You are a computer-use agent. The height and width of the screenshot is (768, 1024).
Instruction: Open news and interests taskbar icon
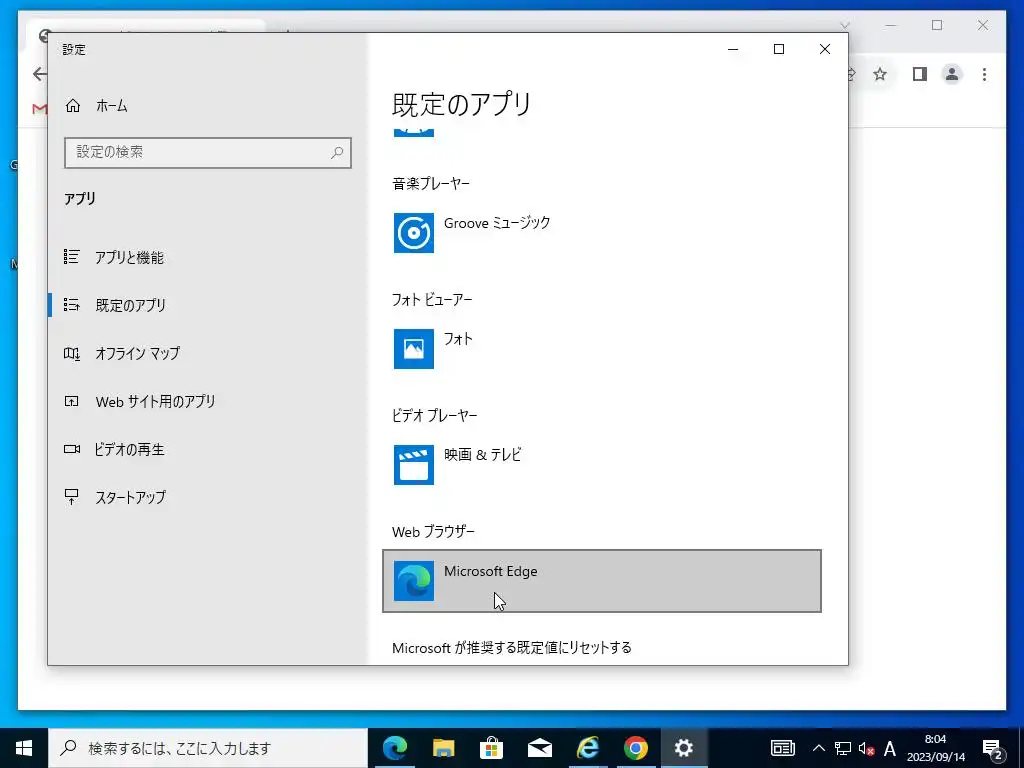tap(782, 748)
